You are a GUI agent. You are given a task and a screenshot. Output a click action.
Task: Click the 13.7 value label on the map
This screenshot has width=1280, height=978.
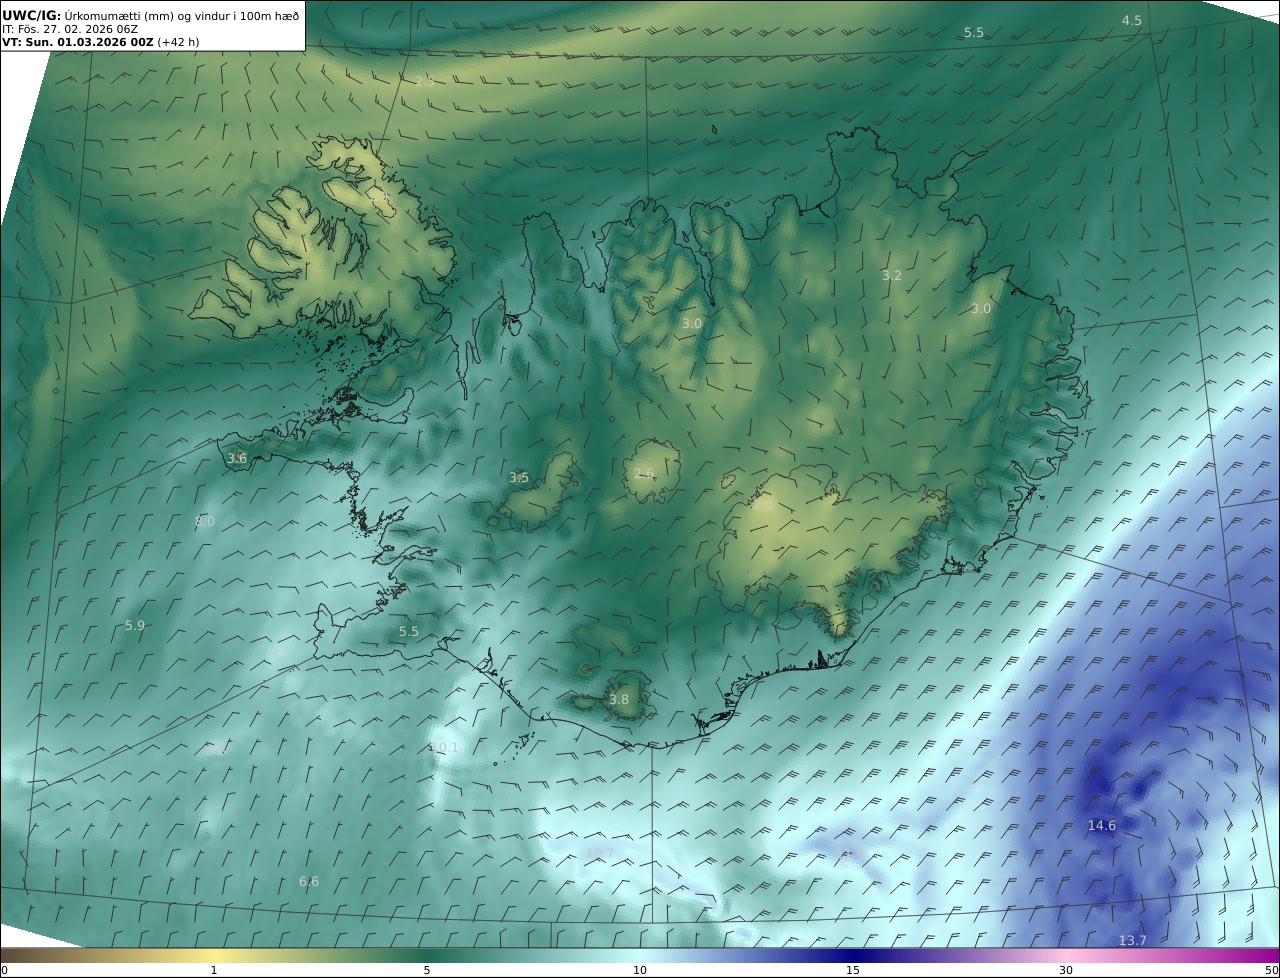(1132, 940)
